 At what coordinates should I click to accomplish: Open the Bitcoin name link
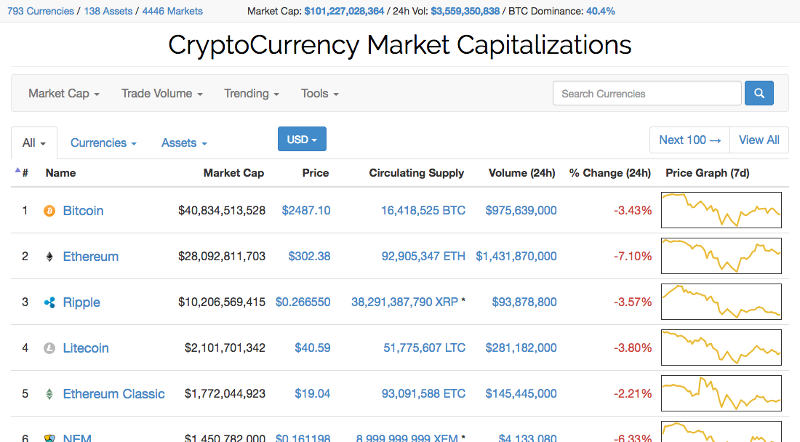83,211
